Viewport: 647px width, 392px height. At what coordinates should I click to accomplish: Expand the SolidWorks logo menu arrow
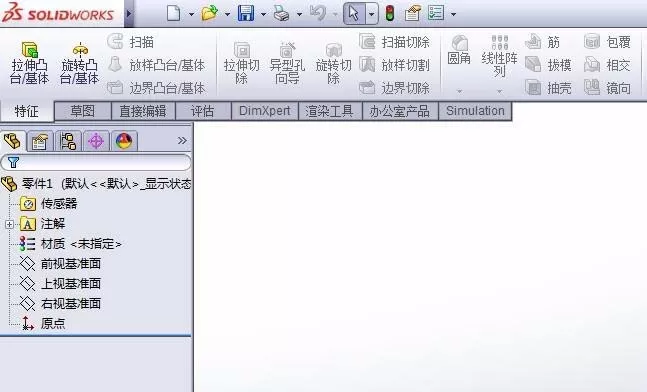tap(129, 14)
